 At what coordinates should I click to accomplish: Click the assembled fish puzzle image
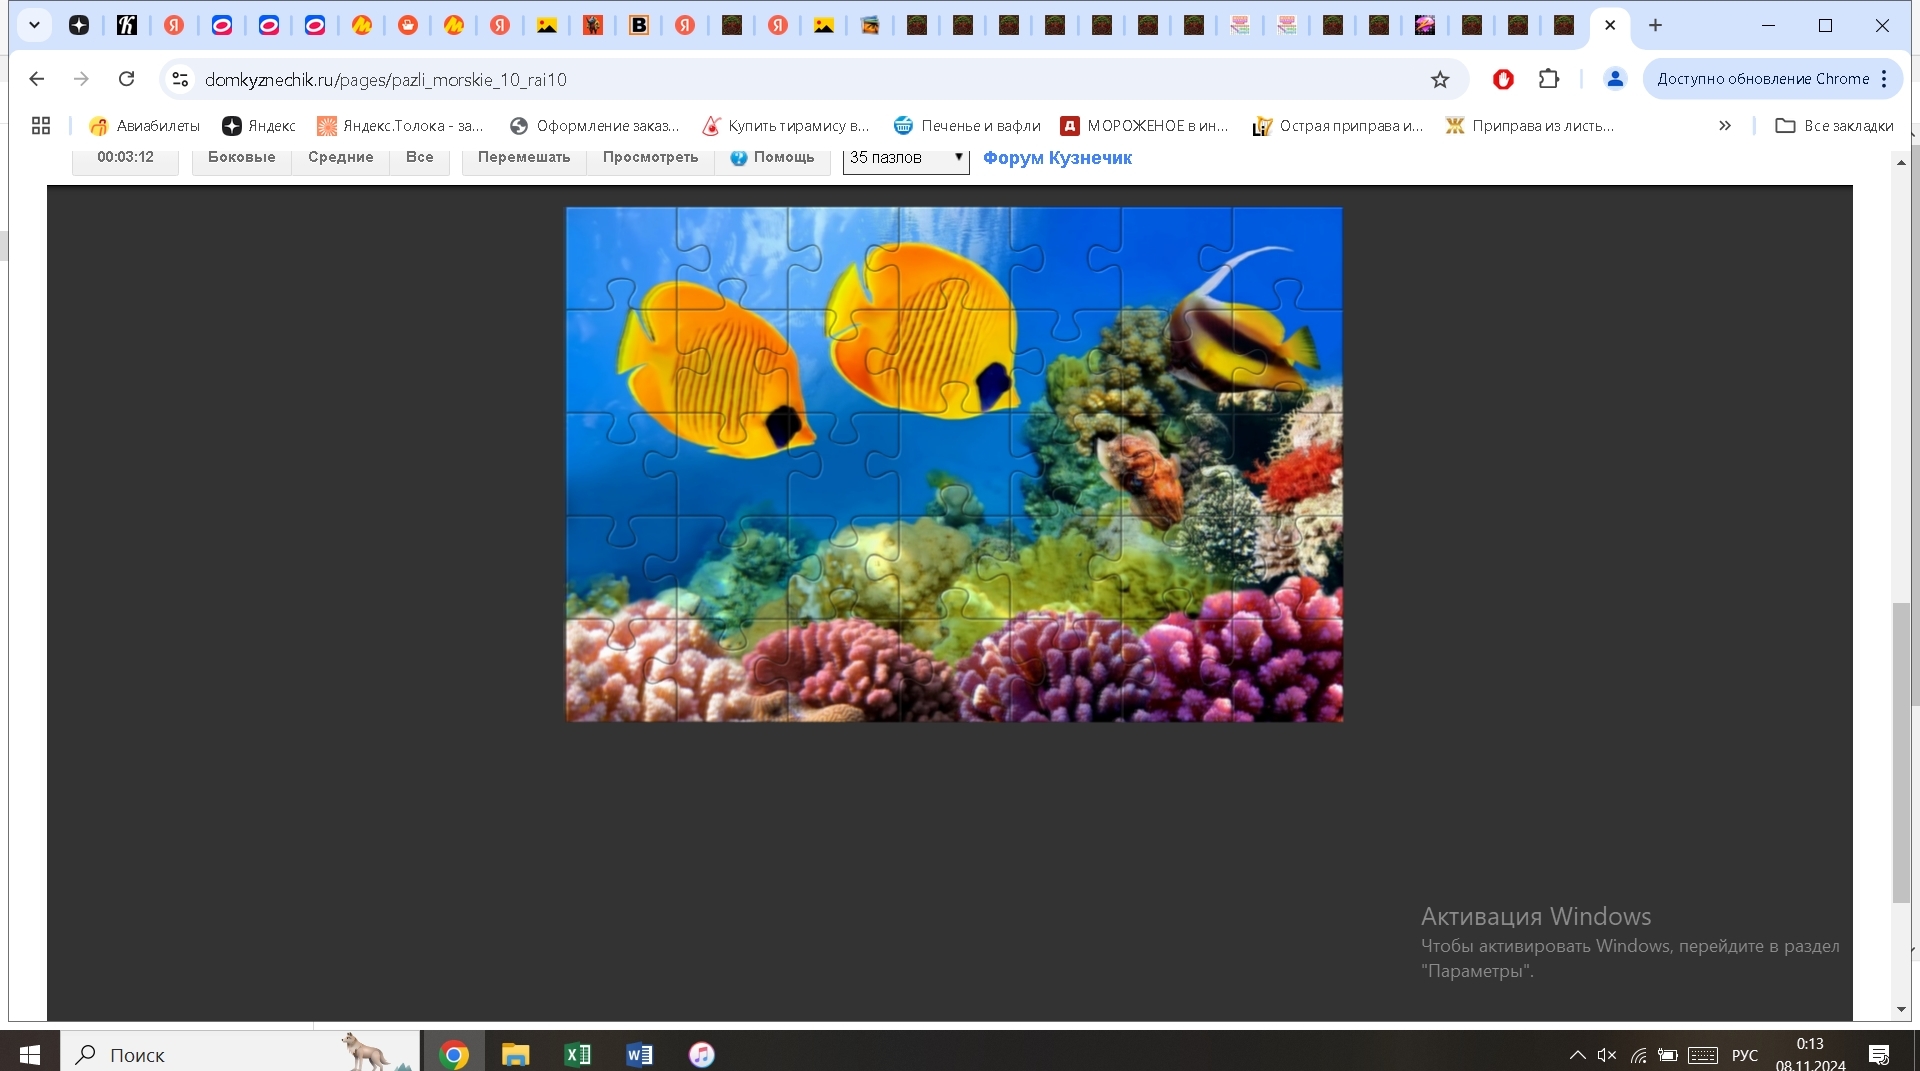click(954, 464)
